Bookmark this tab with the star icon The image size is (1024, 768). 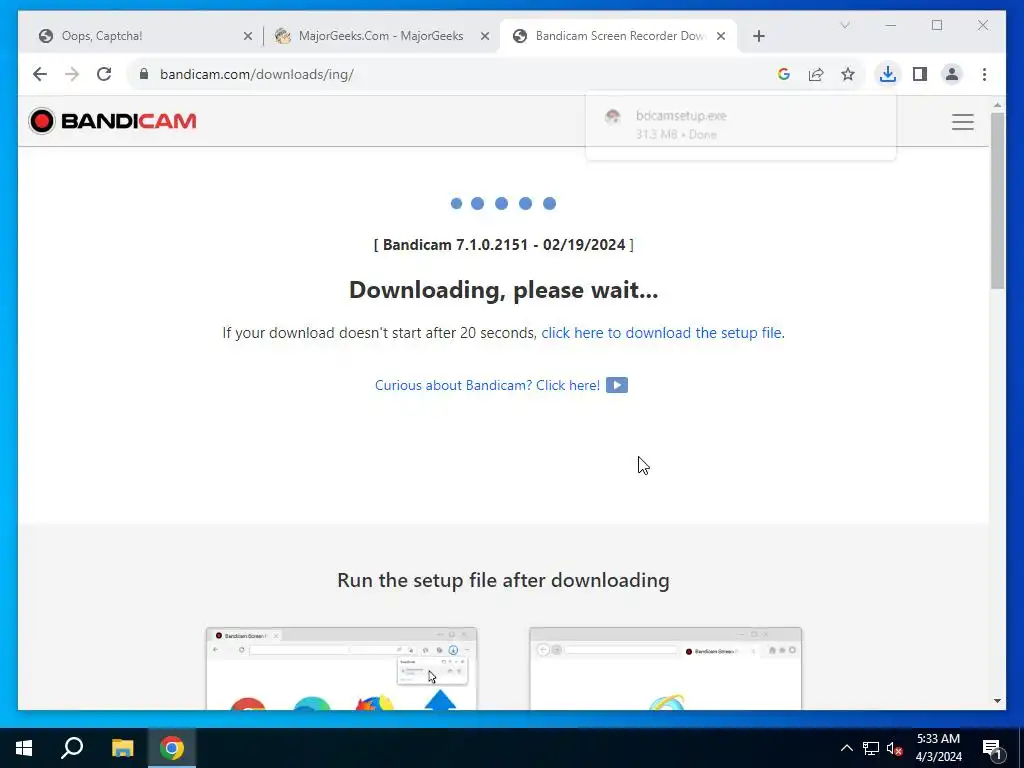pos(848,74)
